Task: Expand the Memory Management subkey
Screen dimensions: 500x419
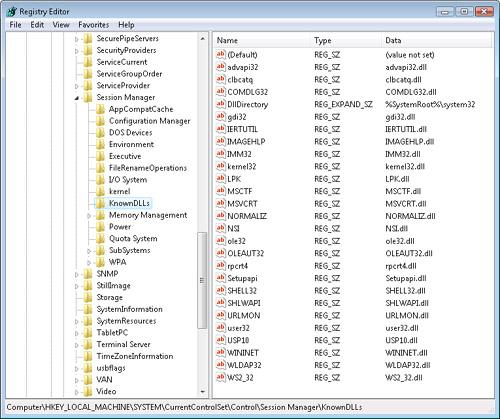Action: (89, 216)
